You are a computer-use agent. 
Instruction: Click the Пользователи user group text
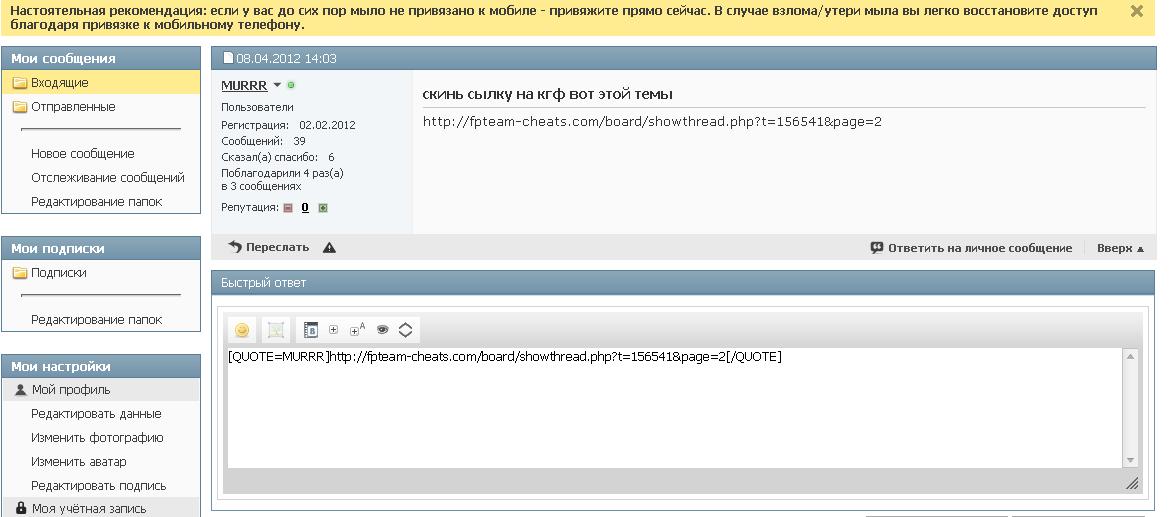[x=257, y=107]
